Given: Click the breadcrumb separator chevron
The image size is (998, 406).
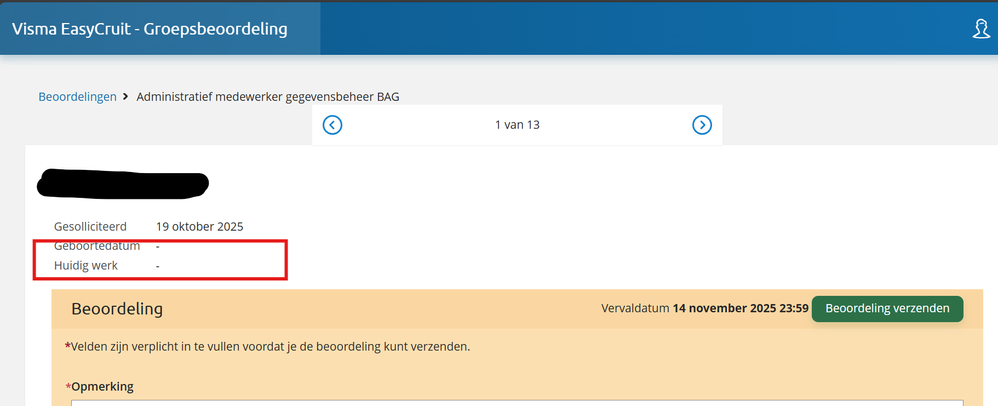Looking at the screenshot, I should (x=126, y=96).
